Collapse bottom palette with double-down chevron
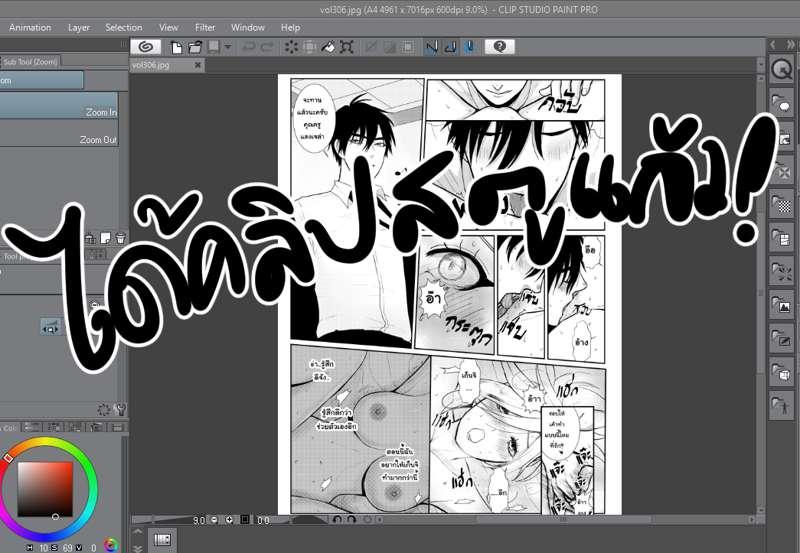The image size is (800, 553). 138,548
